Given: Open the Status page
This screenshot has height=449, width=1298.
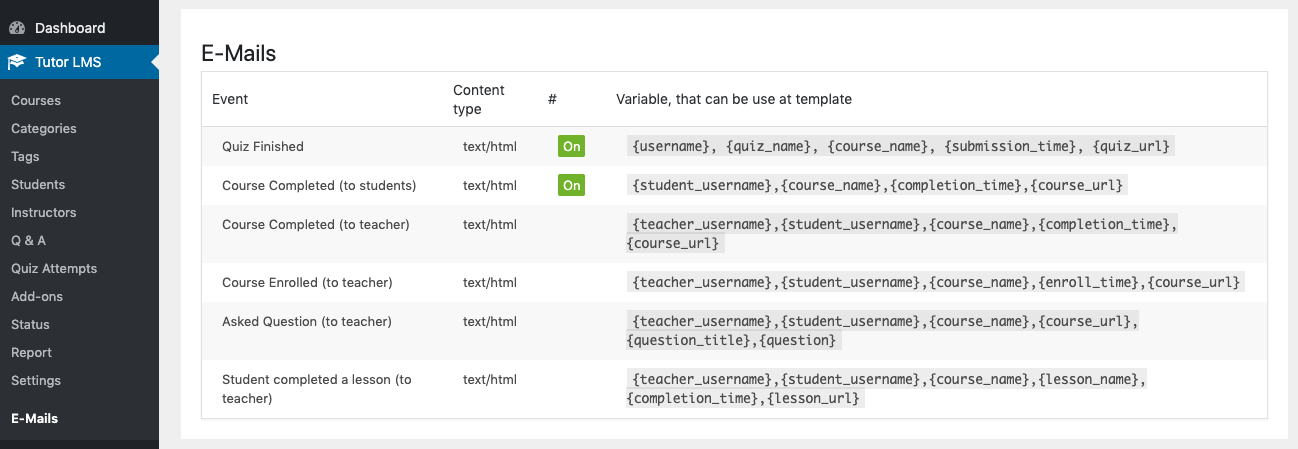Looking at the screenshot, I should click(x=30, y=324).
